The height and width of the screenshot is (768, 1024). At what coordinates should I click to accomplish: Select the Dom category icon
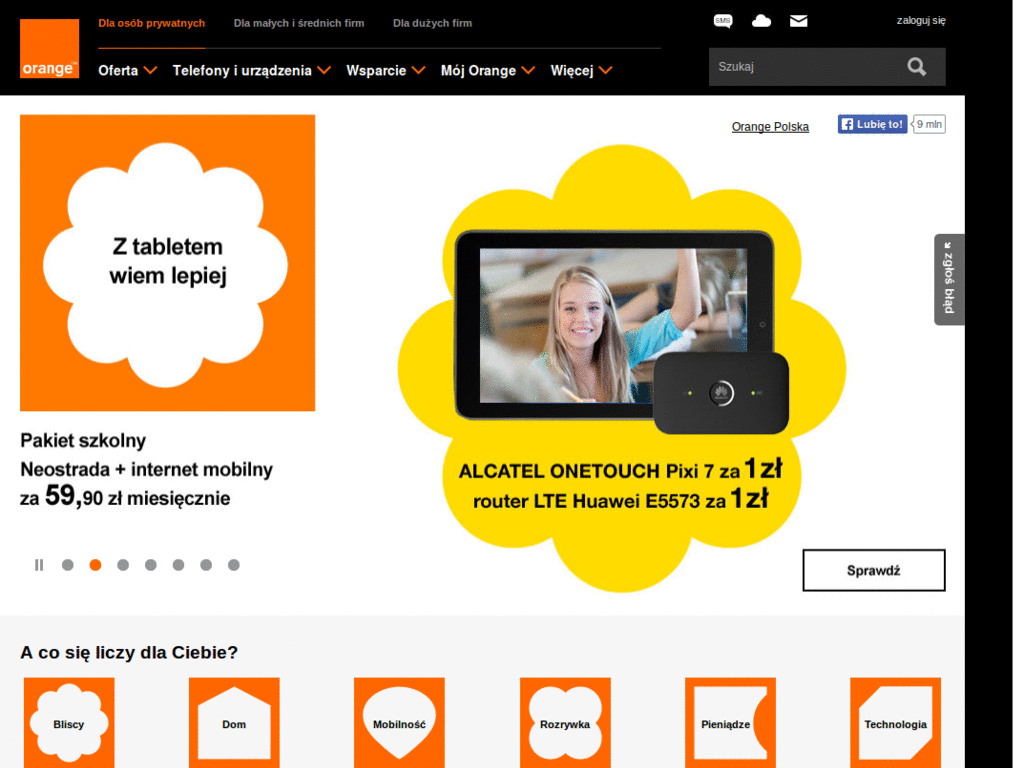(233, 722)
